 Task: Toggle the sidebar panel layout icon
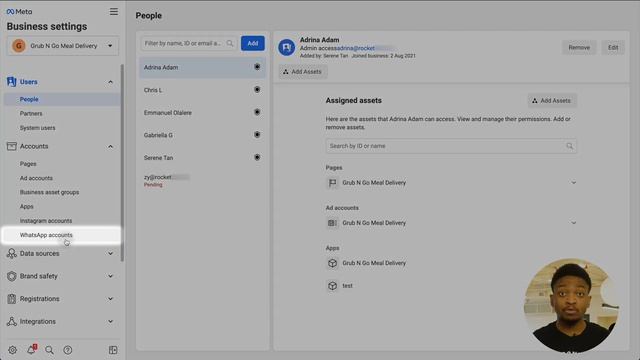coord(113,350)
